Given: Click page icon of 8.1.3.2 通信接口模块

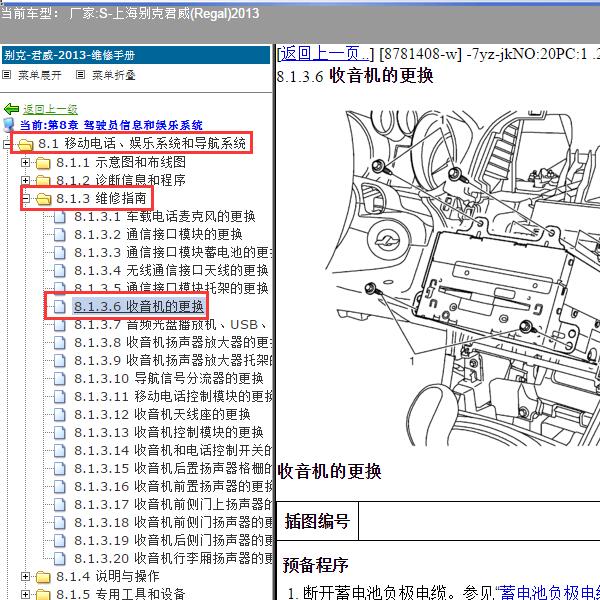Looking at the screenshot, I should pos(60,235).
